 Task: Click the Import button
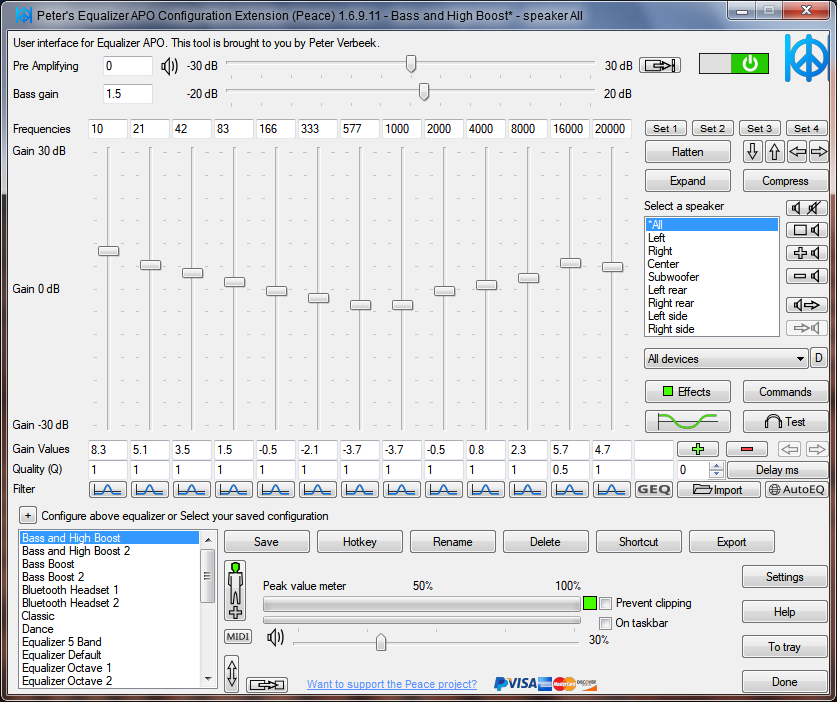click(x=718, y=490)
